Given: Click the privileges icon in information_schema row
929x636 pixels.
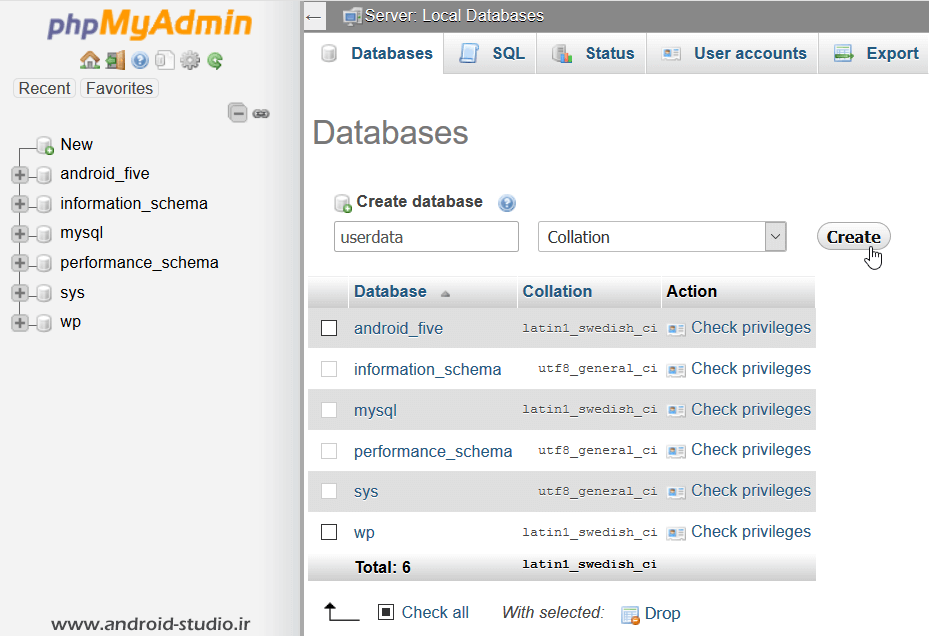Looking at the screenshot, I should point(676,370).
